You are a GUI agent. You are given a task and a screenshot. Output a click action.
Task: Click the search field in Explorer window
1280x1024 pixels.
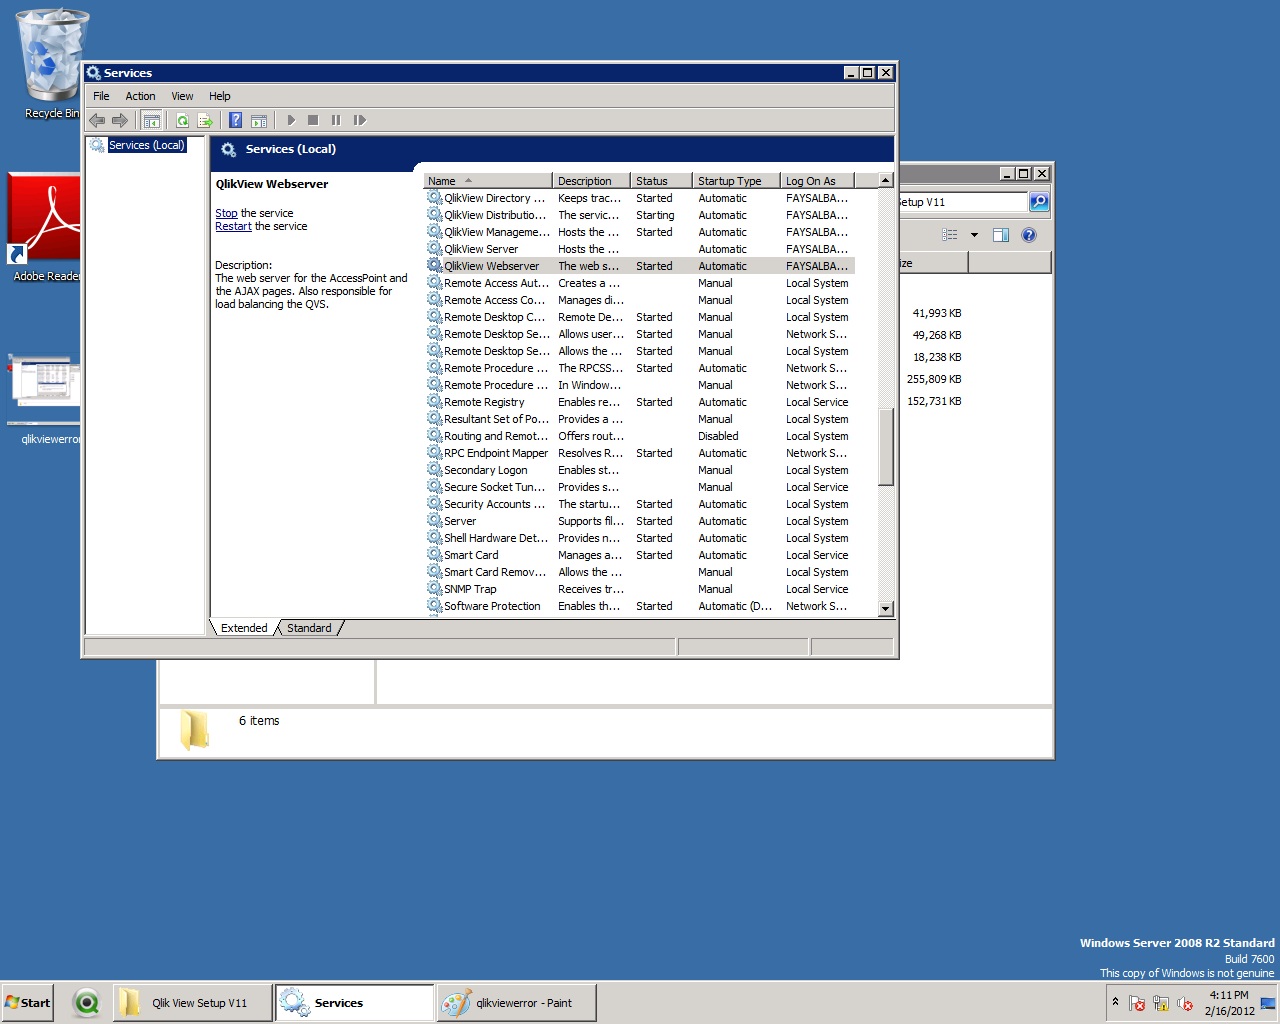click(961, 202)
